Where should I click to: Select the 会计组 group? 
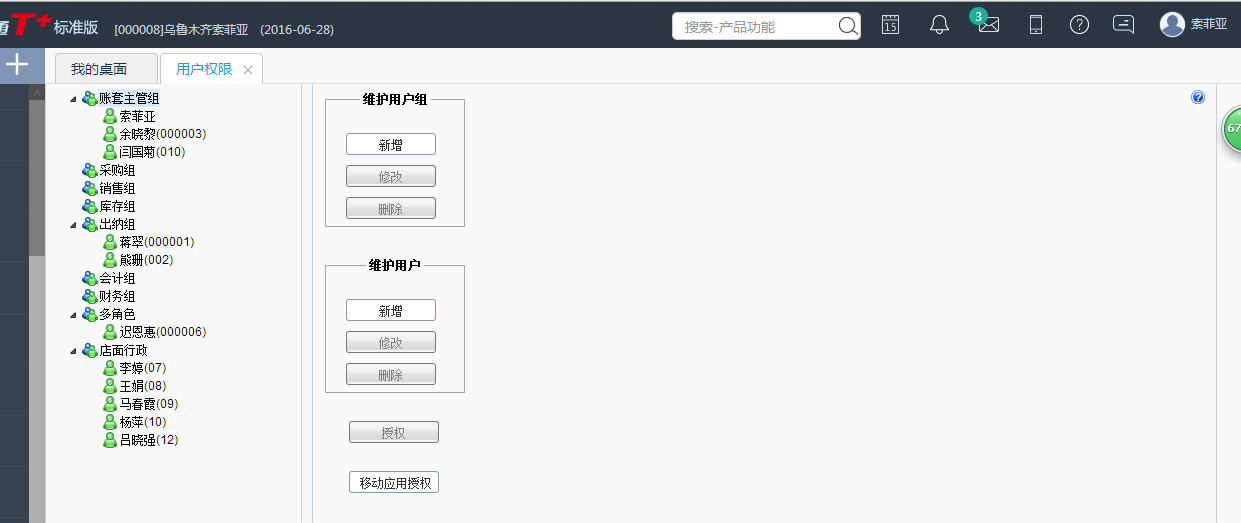click(x=117, y=278)
